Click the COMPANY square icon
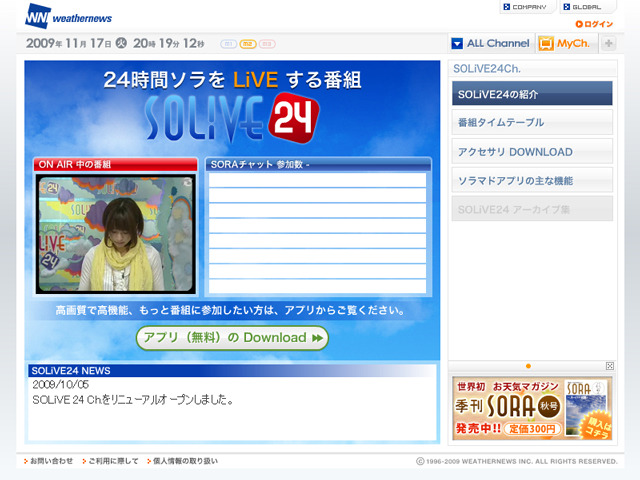Screen dimensions: 640x480 pyautogui.click(x=507, y=7)
